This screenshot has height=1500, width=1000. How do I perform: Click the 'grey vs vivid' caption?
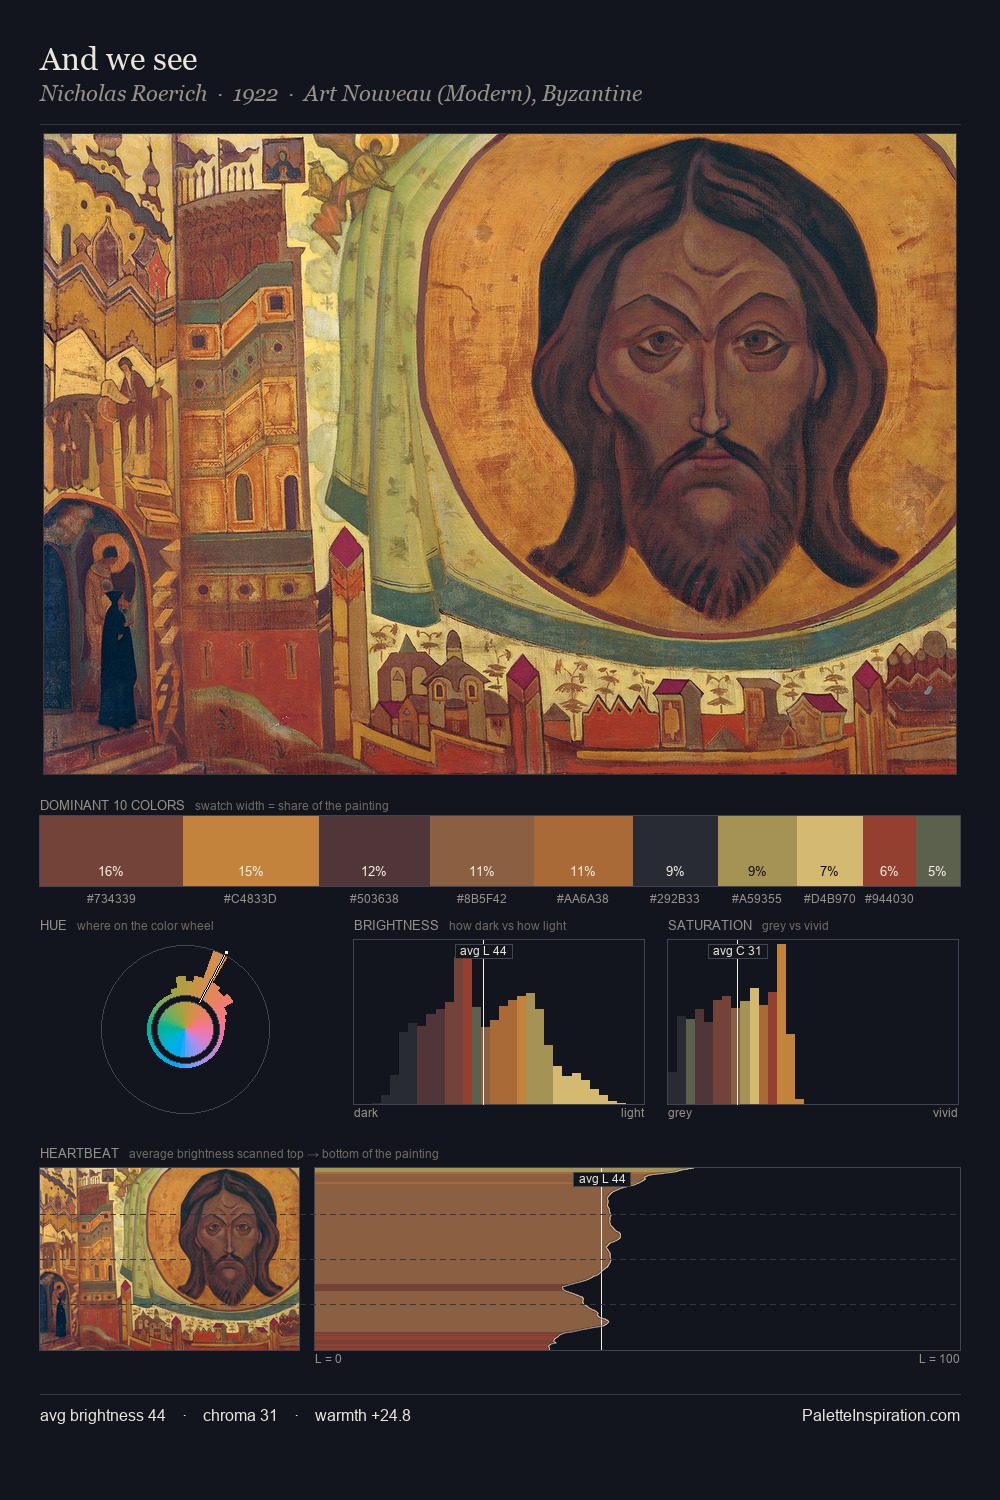pyautogui.click(x=795, y=926)
